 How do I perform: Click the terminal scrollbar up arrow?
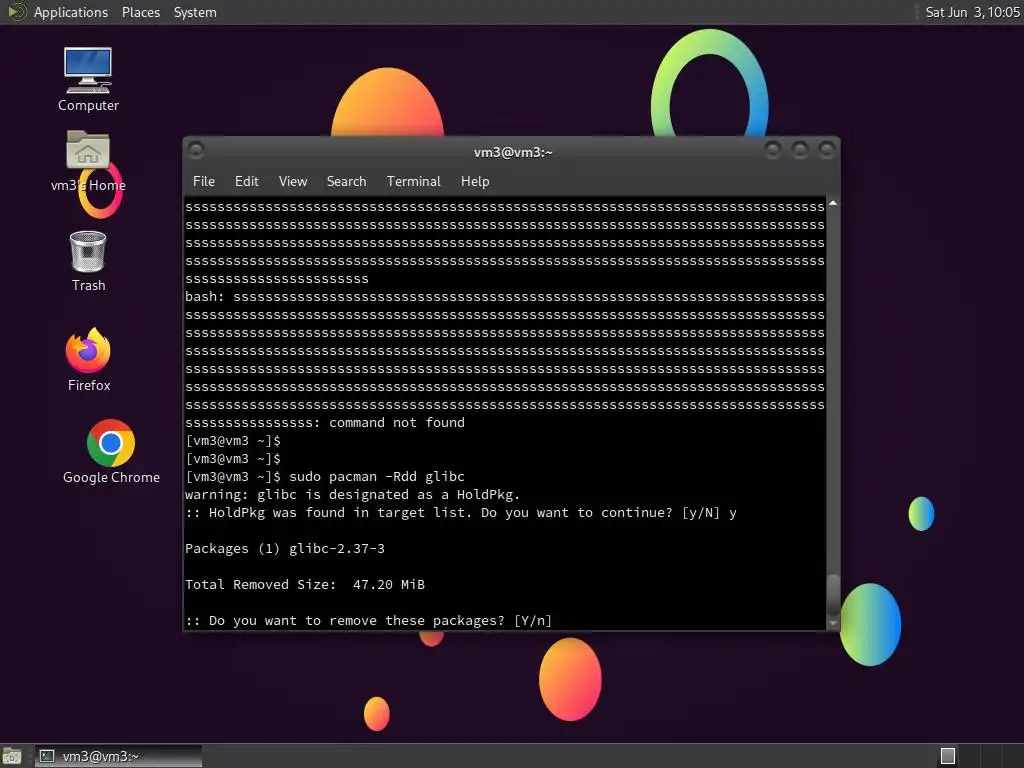pos(833,204)
